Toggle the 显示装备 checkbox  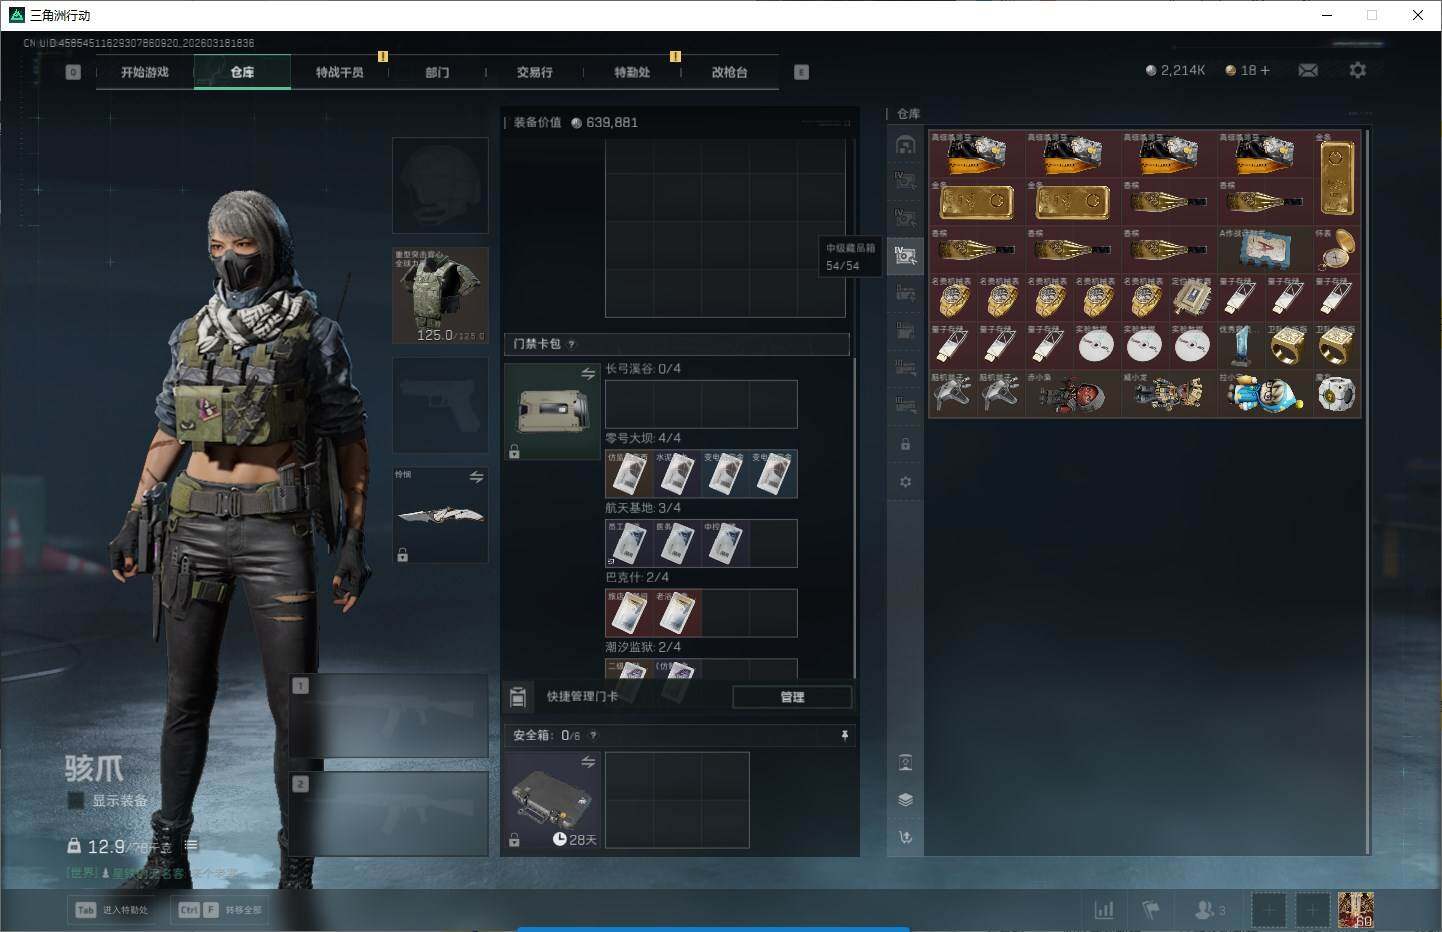(76, 800)
